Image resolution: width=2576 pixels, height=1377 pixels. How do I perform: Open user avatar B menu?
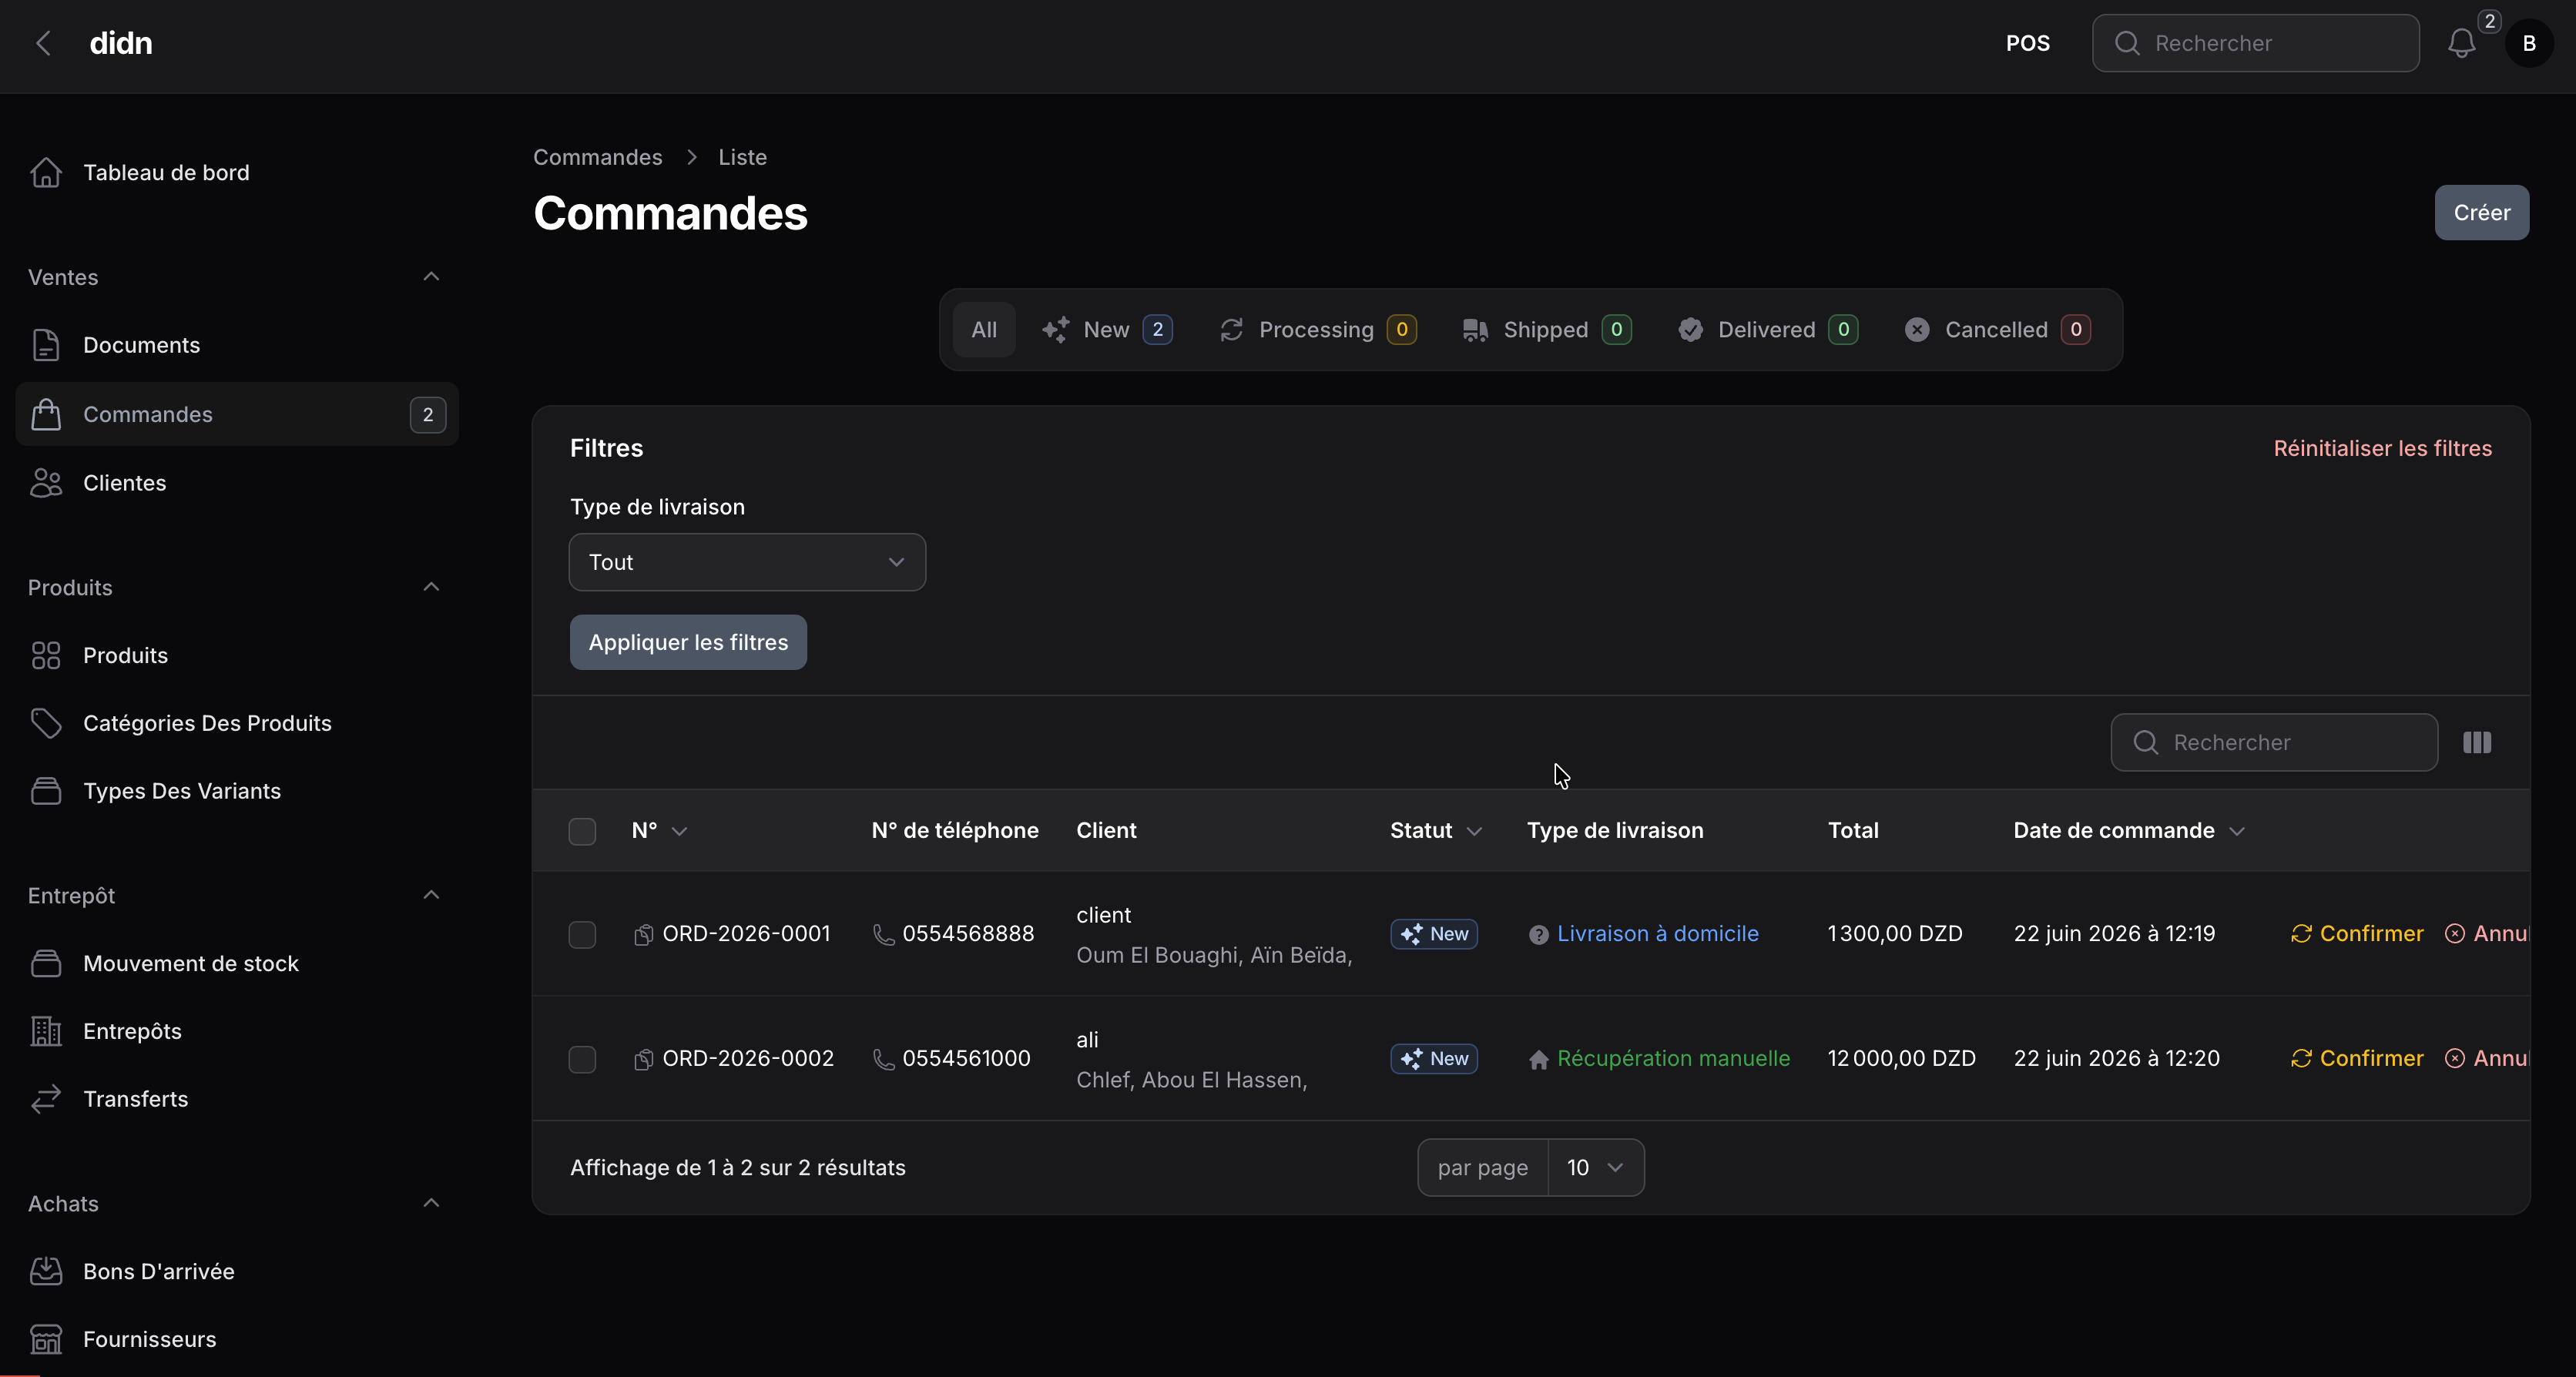pyautogui.click(x=2529, y=43)
